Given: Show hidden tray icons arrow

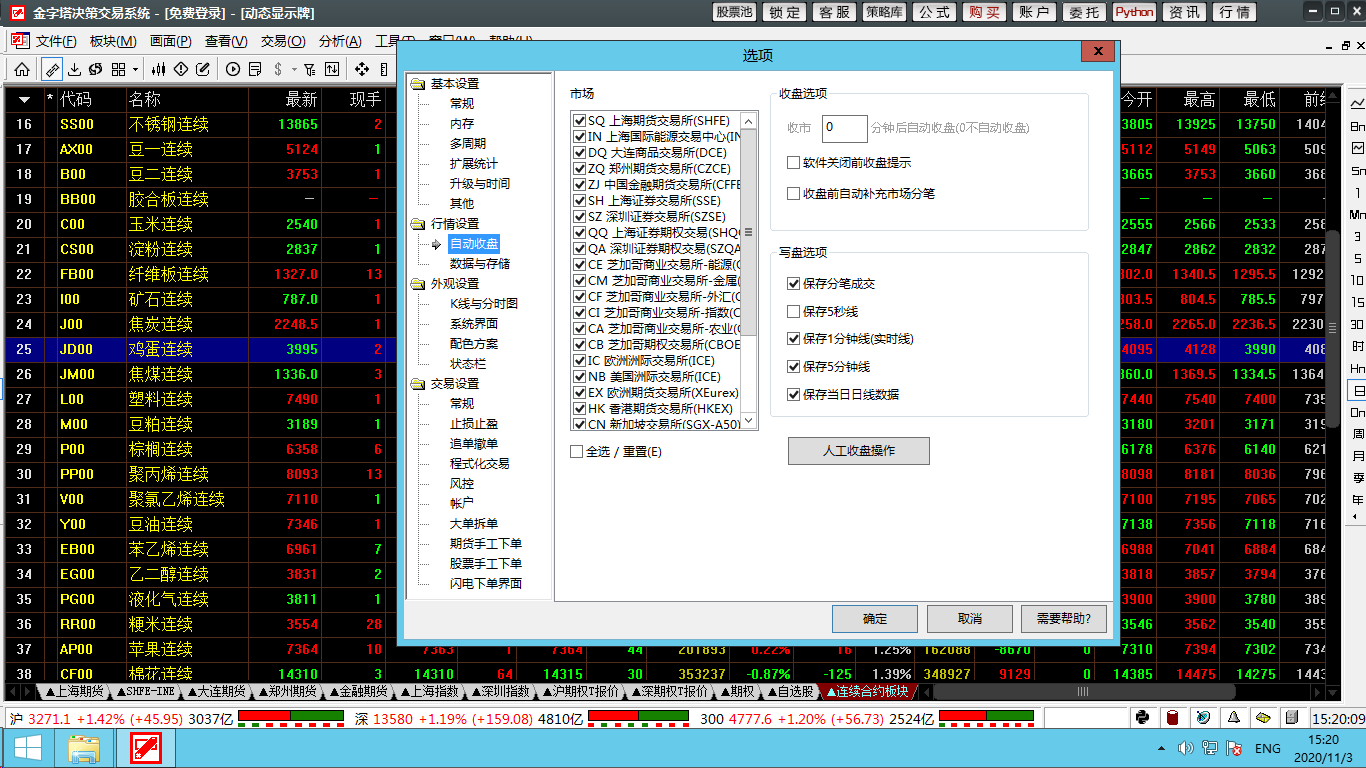Looking at the screenshot, I should click(1162, 748).
